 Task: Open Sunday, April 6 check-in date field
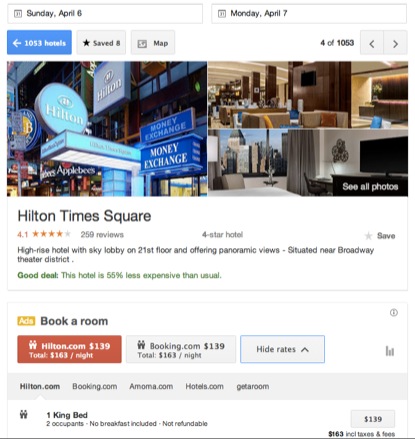(x=105, y=14)
